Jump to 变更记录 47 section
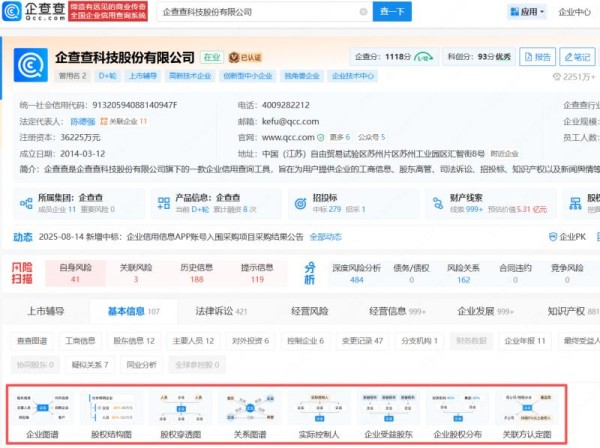This screenshot has width=600, height=448. click(x=362, y=340)
